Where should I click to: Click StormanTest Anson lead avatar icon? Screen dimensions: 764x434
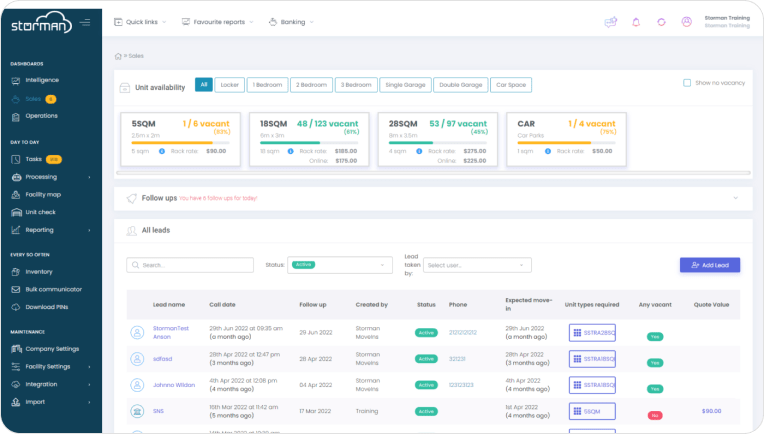(x=137, y=333)
